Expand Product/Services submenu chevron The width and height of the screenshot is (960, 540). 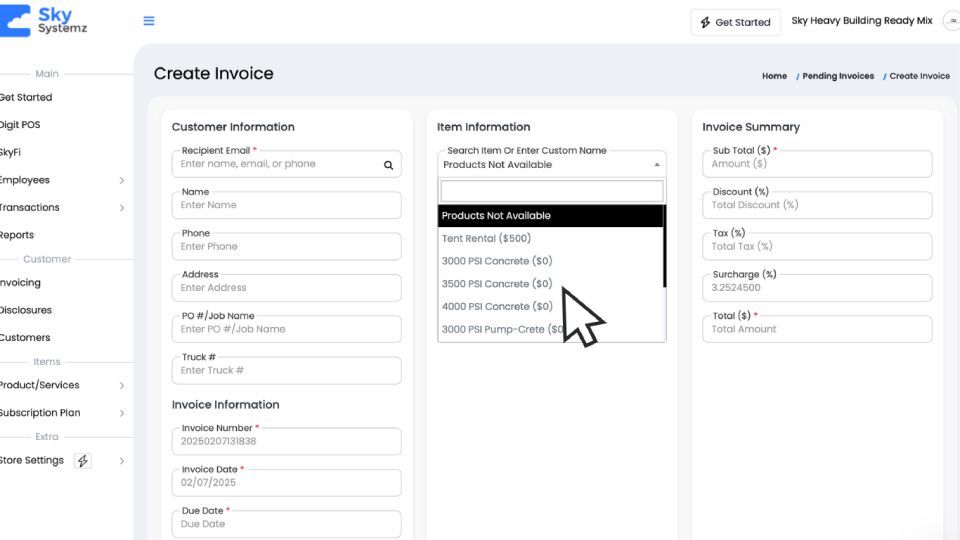122,386
